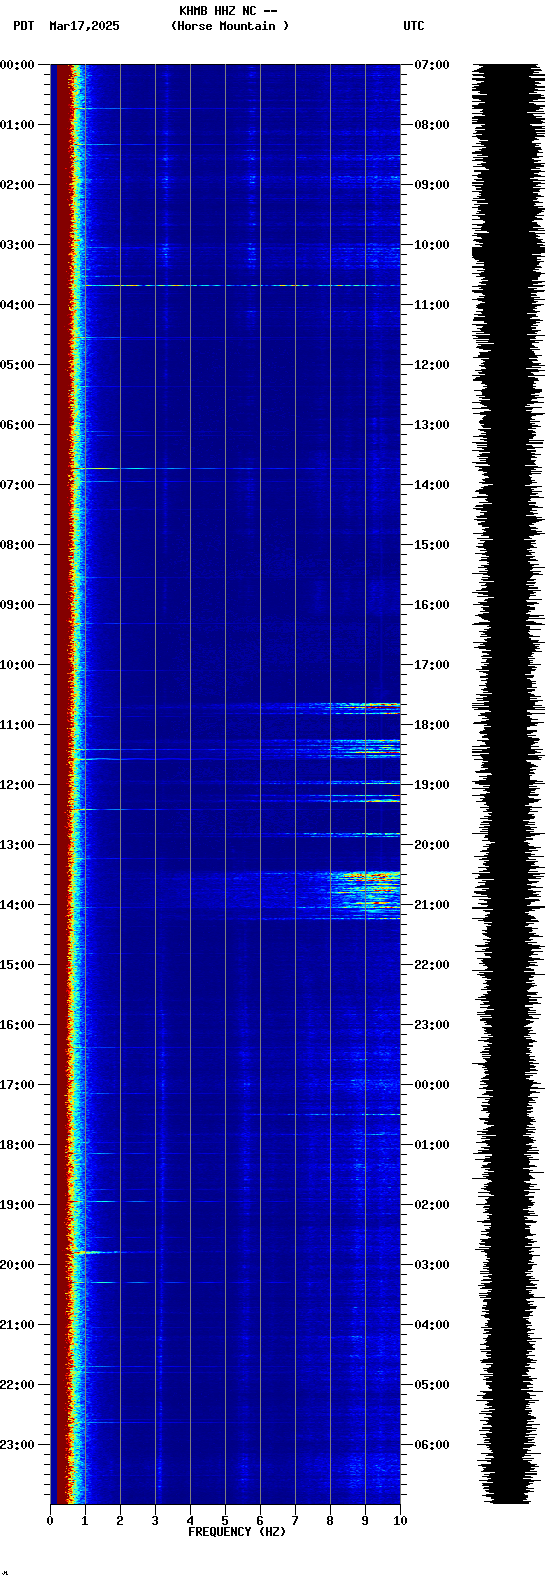Viewport: 552px width, 1584px height.
Task: Click the 11:00 UTC label on right axis
Action: [432, 305]
